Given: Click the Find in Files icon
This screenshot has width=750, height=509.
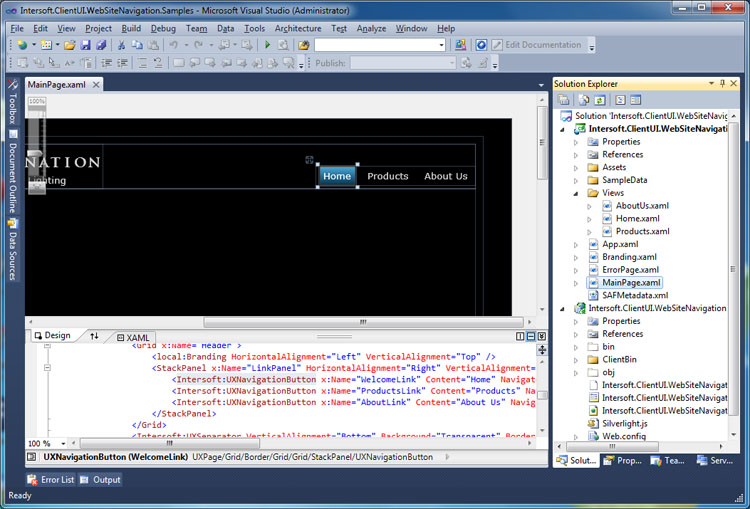Looking at the screenshot, I should (304, 45).
